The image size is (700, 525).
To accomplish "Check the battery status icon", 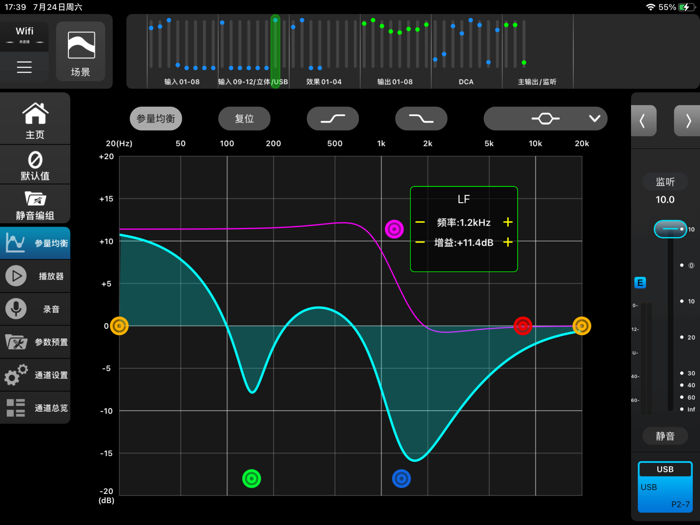I will pos(684,7).
